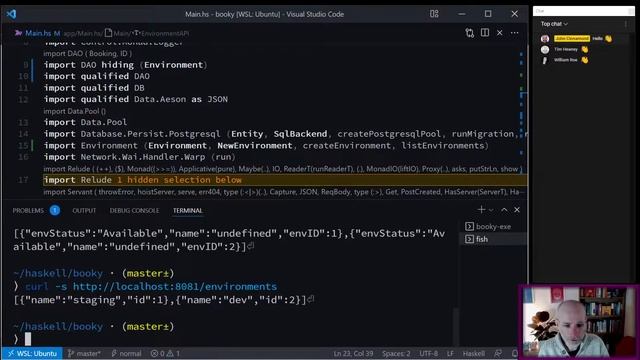640x360 pixels.
Task: Click the 'import DAO (Booking, ID)' code lens
Action: pos(87,53)
